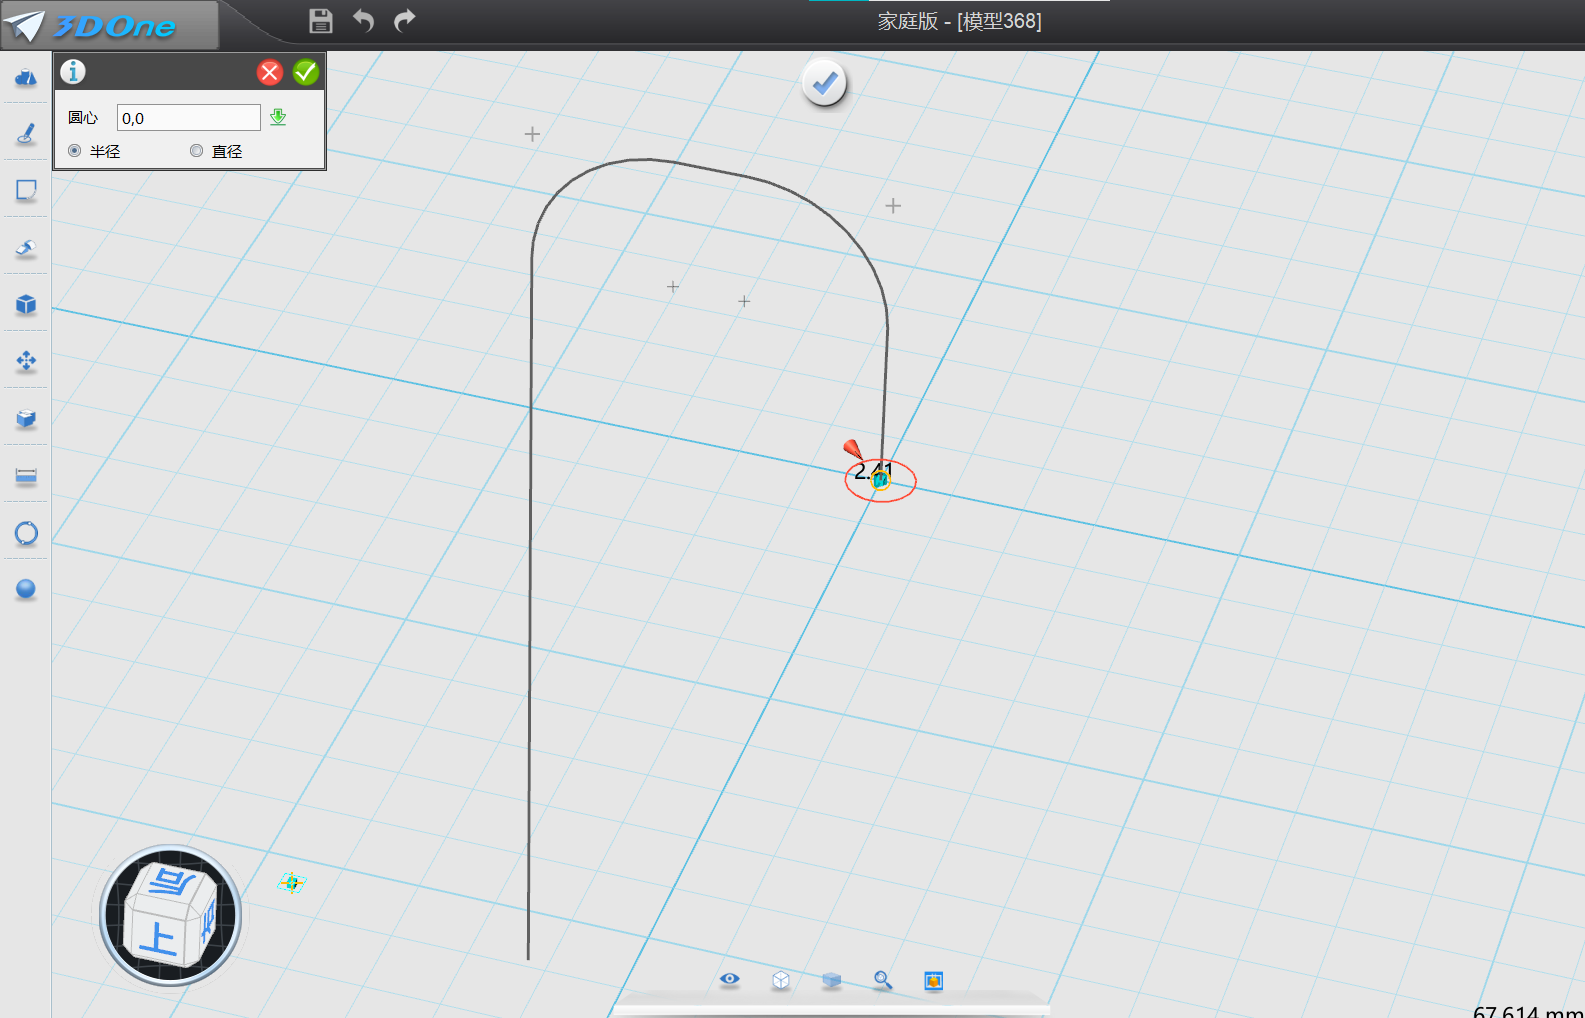Viewport: 1585px width, 1018px height.
Task: Open the sketch edit tool
Action: pyautogui.click(x=26, y=190)
